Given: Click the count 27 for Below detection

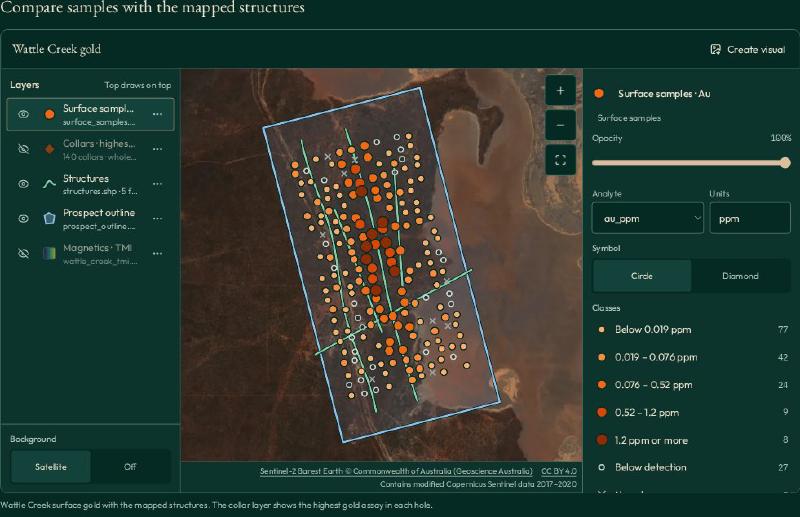Looking at the screenshot, I should 783,467.
